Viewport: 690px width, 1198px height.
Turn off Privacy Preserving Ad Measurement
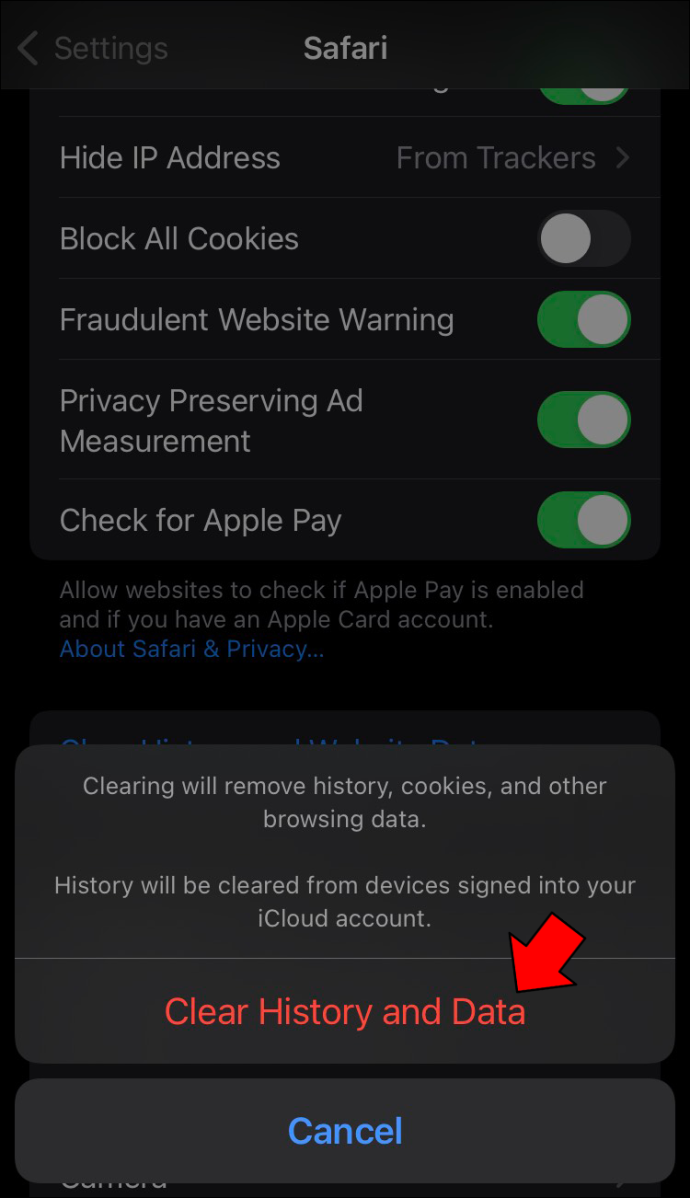584,419
